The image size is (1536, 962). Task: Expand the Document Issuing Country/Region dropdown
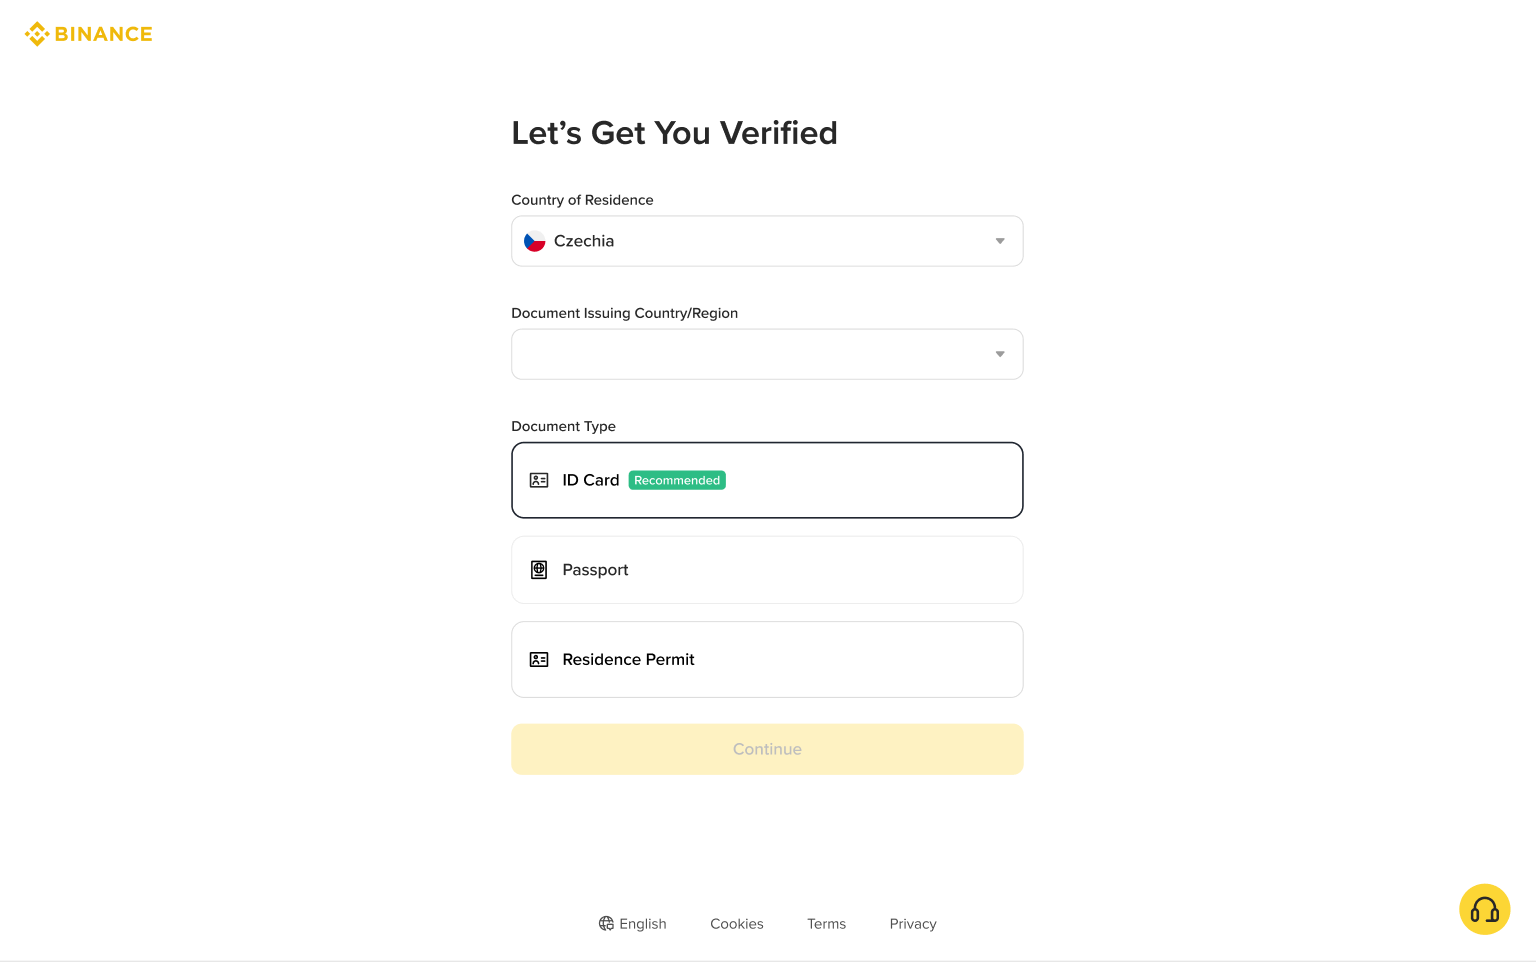767,354
